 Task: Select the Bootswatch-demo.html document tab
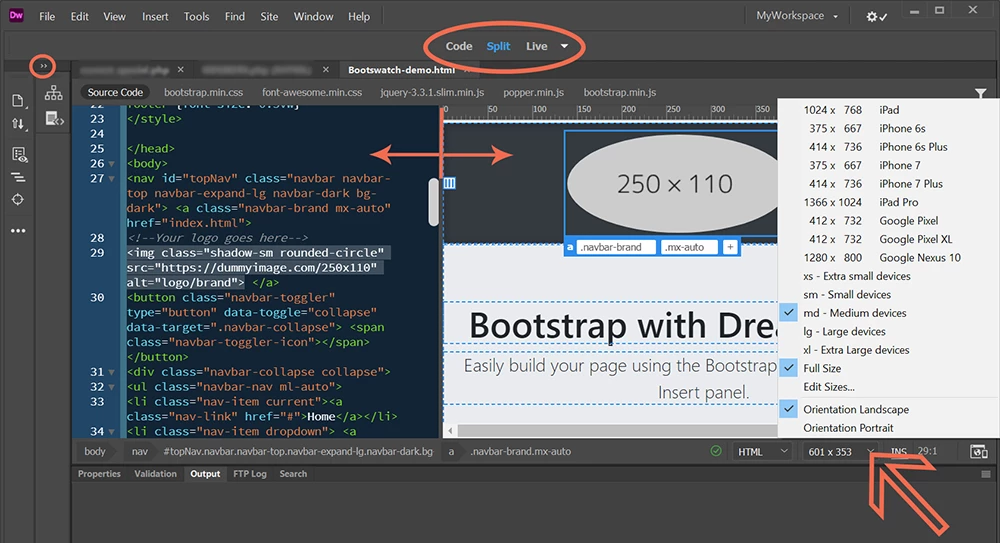pyautogui.click(x=401, y=70)
